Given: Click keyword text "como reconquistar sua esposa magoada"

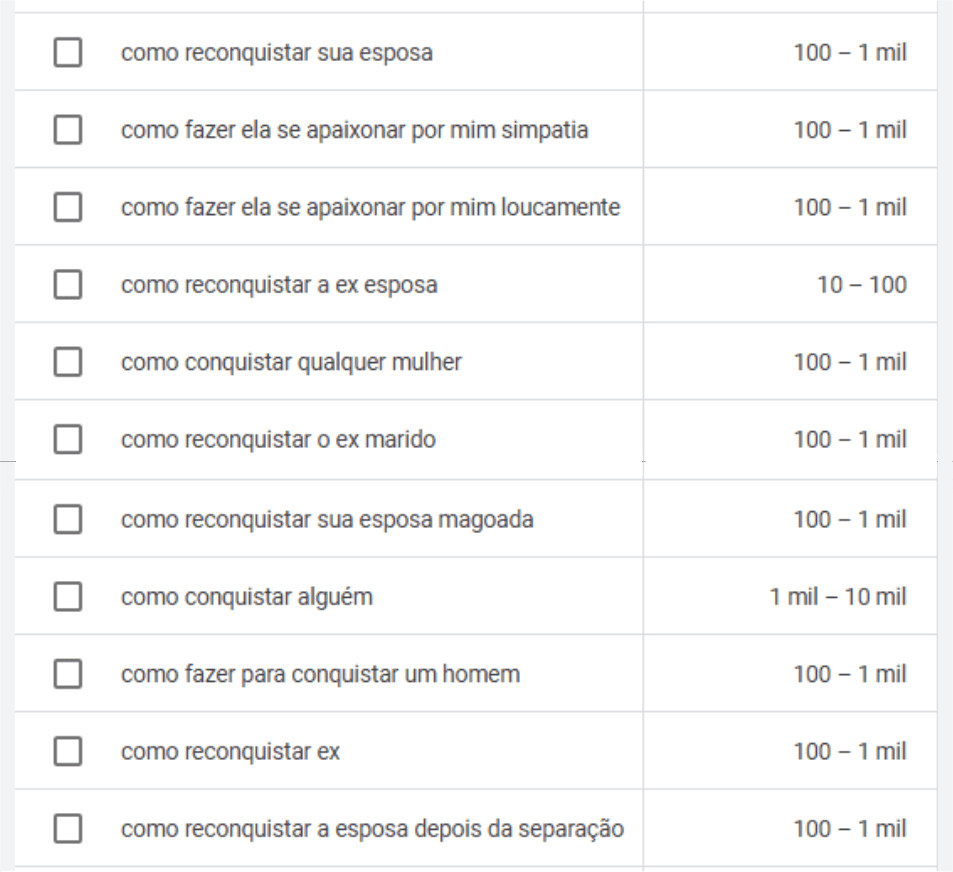Looking at the screenshot, I should point(327,519).
